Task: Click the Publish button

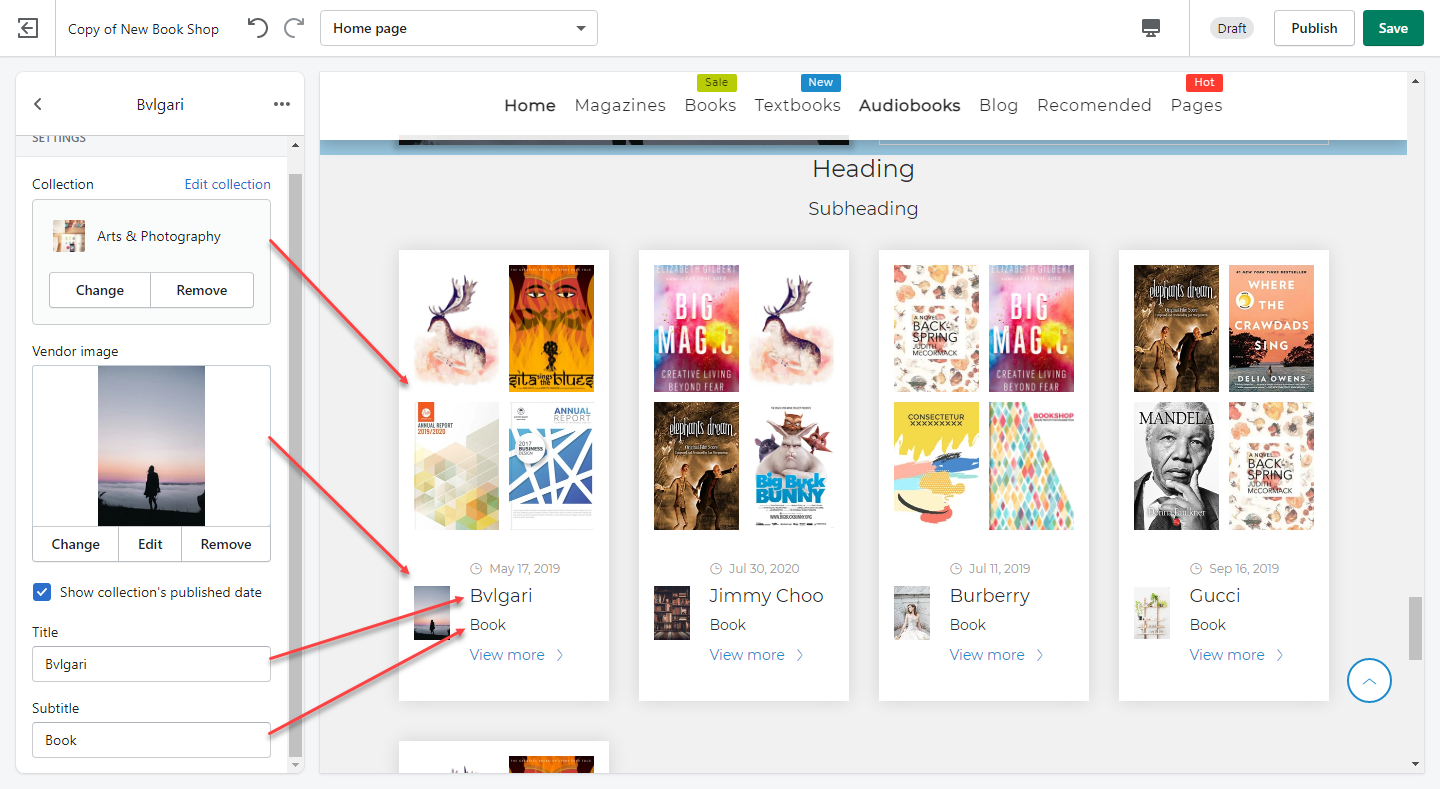Action: [x=1314, y=28]
